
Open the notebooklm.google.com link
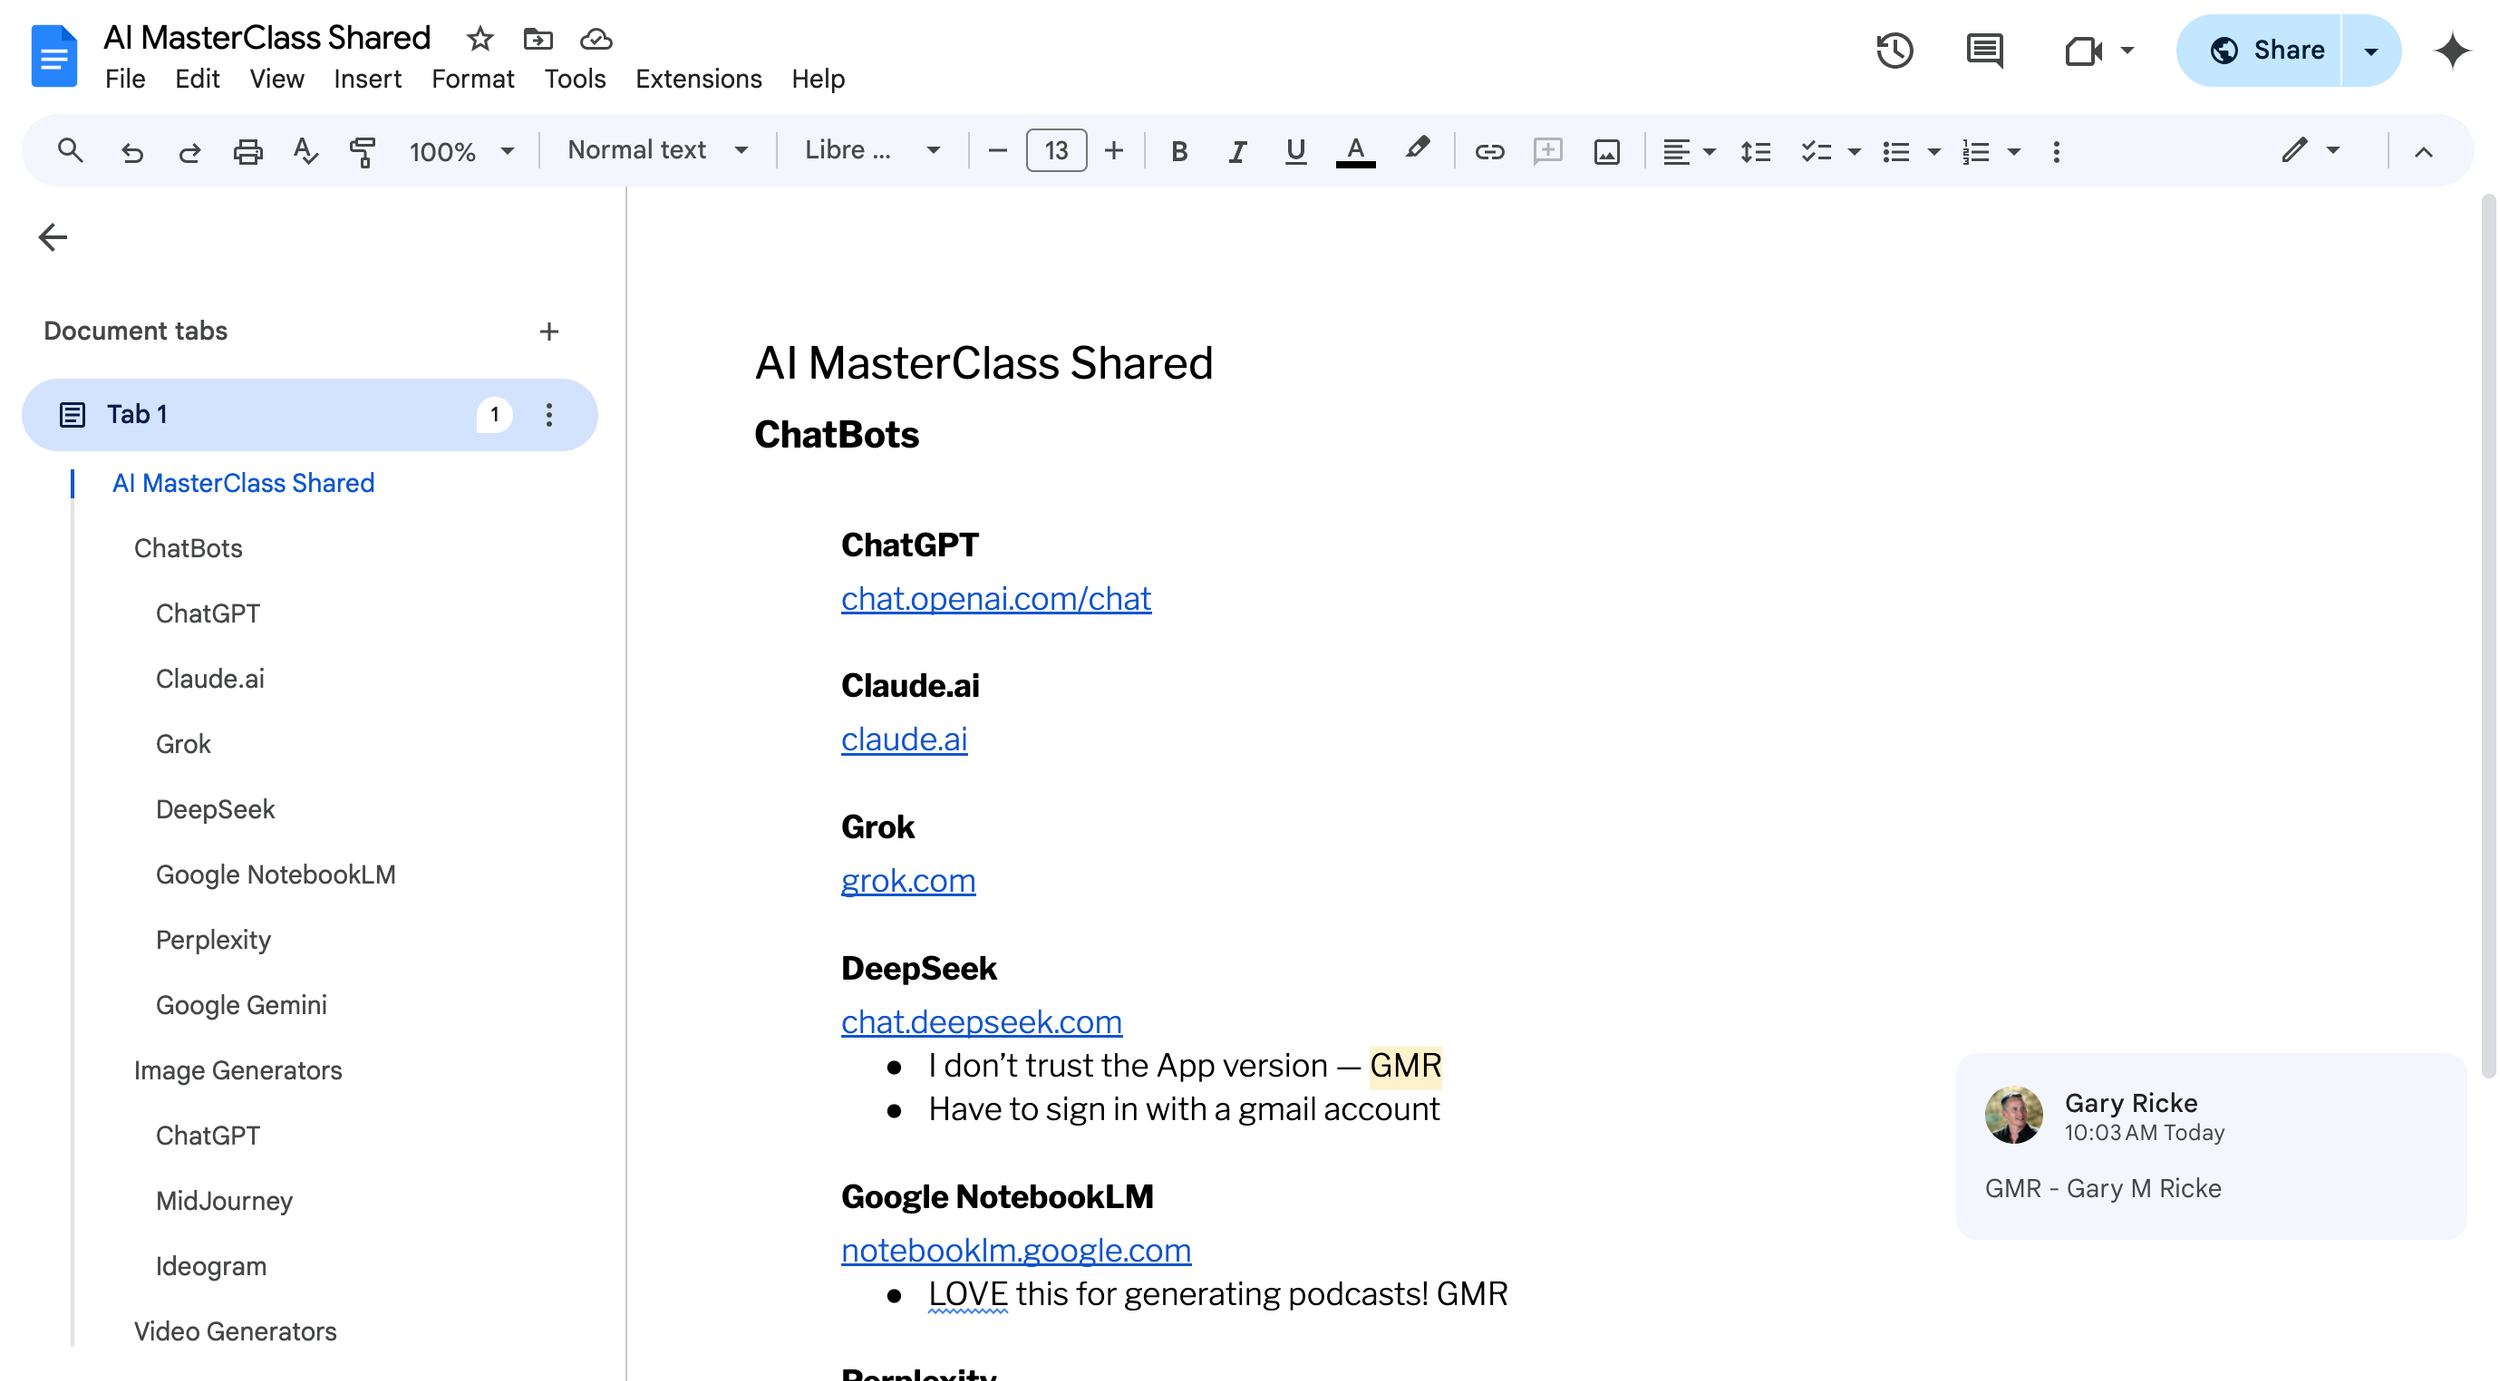pyautogui.click(x=1016, y=1249)
